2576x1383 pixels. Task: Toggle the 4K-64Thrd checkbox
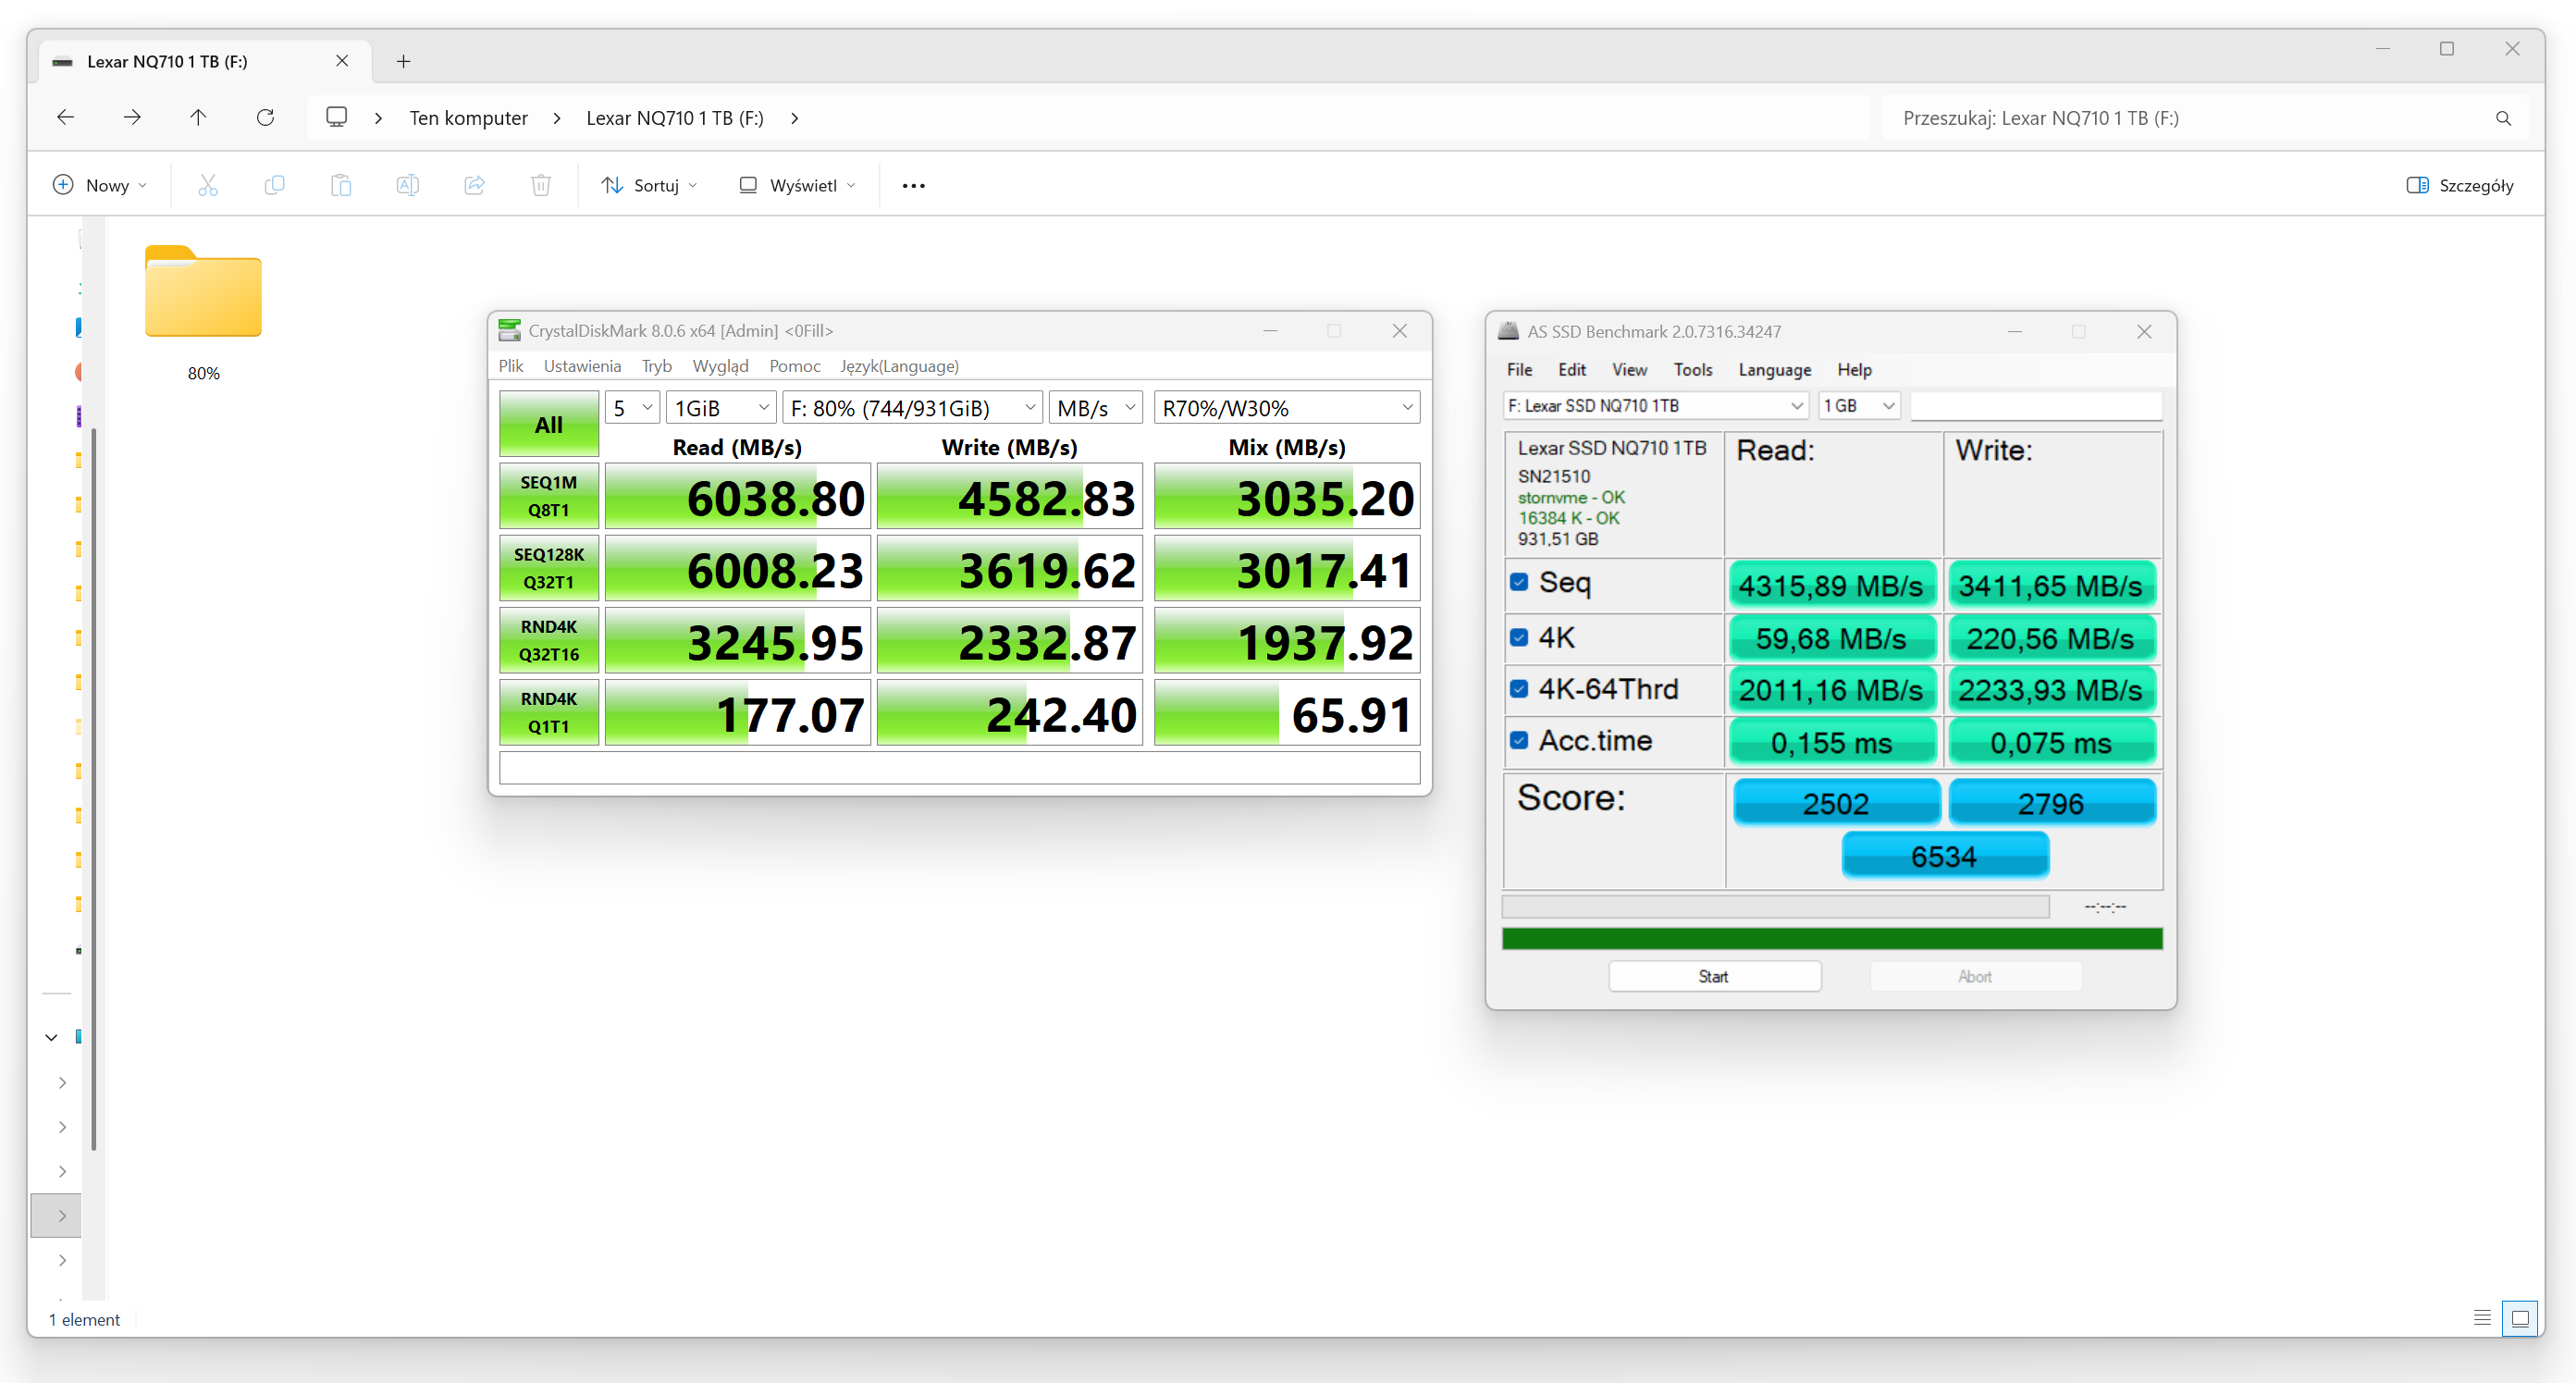pos(1519,689)
